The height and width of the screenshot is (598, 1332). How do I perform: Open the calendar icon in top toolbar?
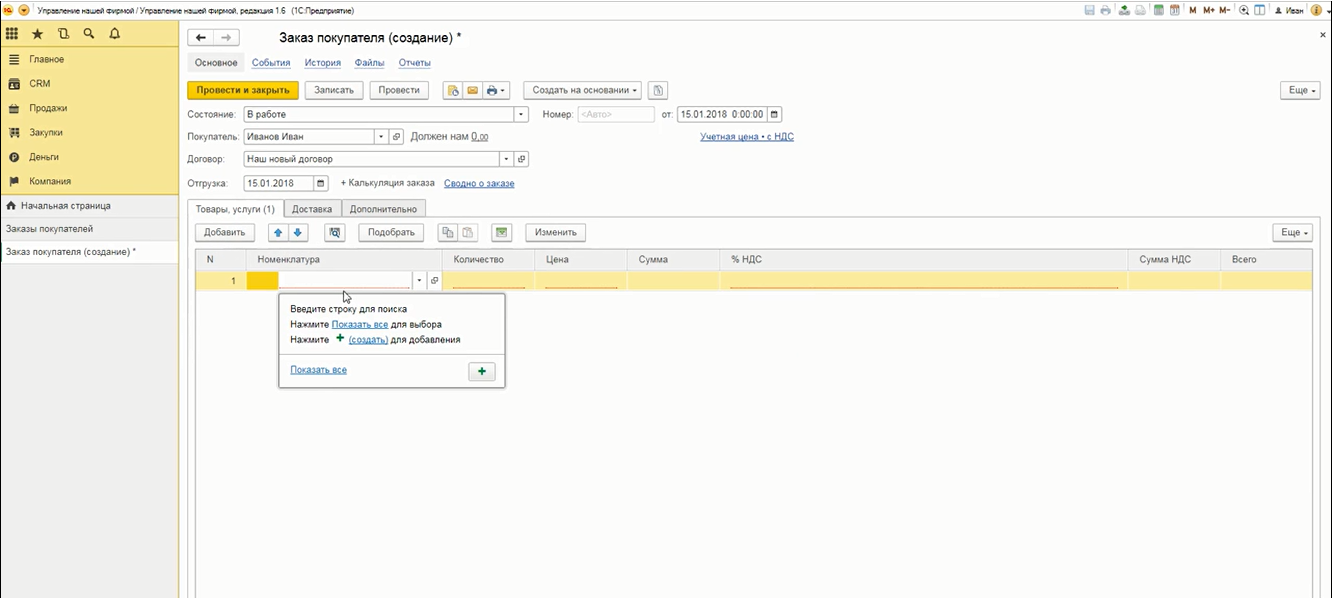1175,10
